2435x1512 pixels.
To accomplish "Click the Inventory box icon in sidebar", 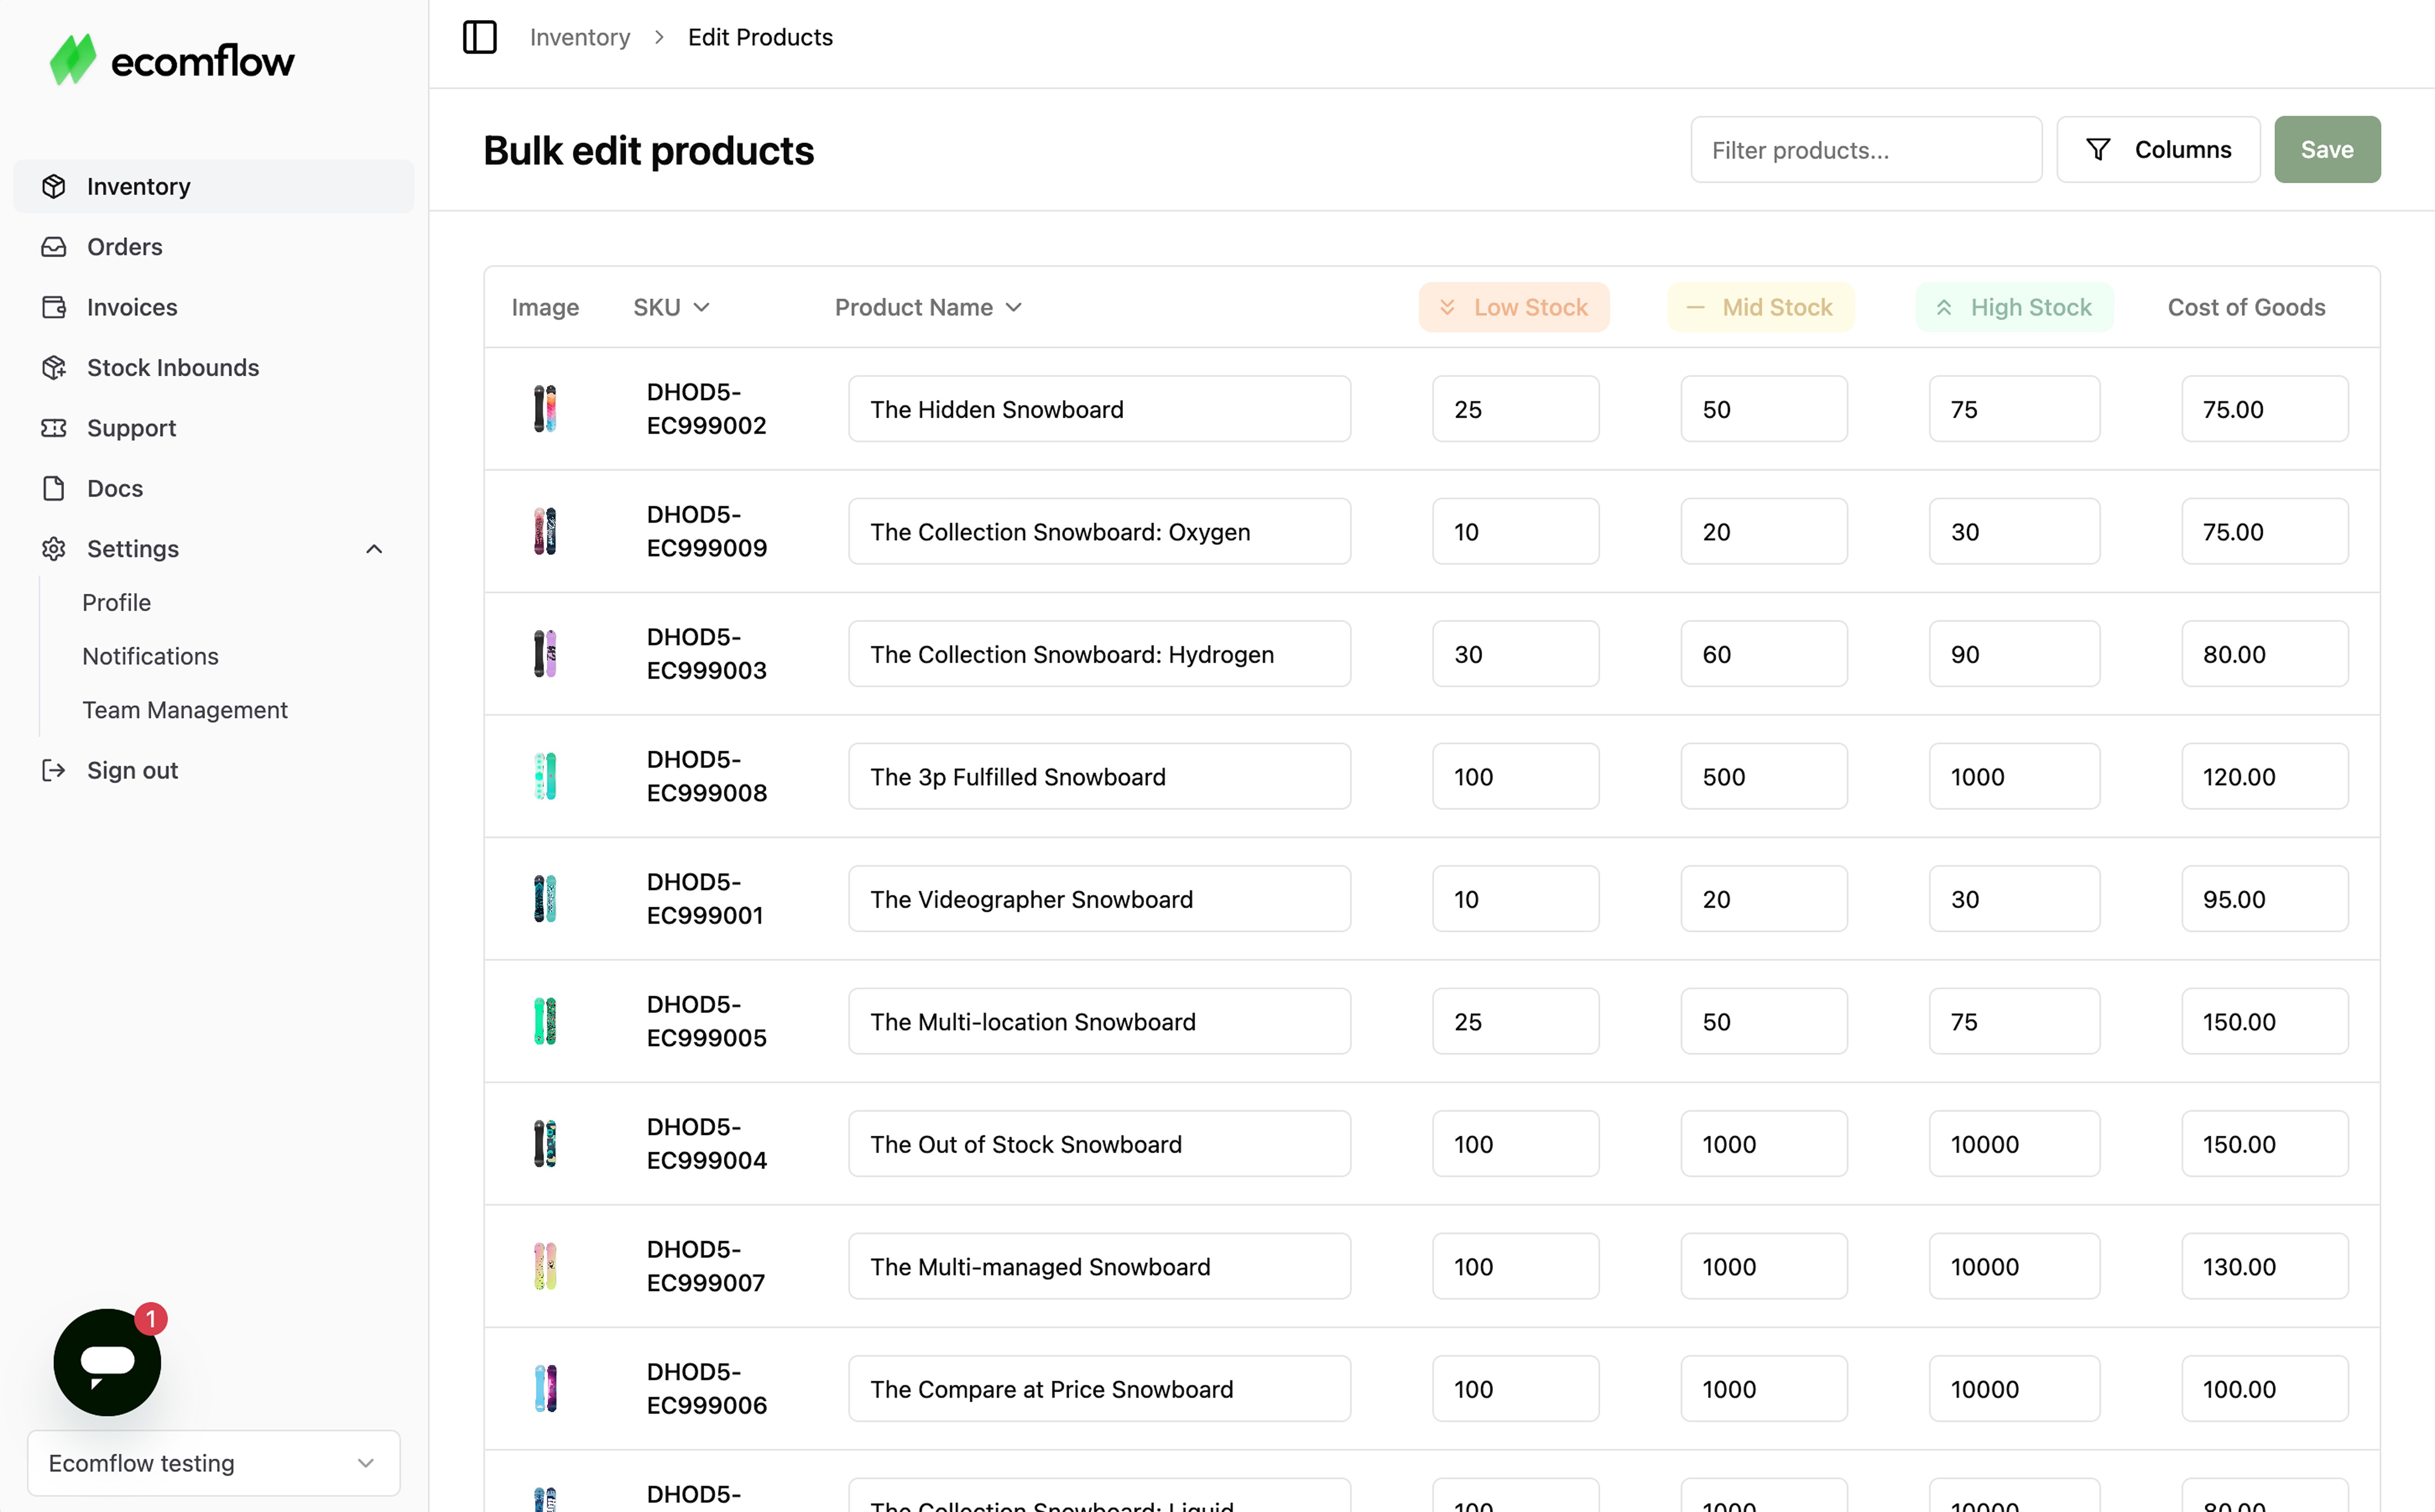I will (x=54, y=186).
